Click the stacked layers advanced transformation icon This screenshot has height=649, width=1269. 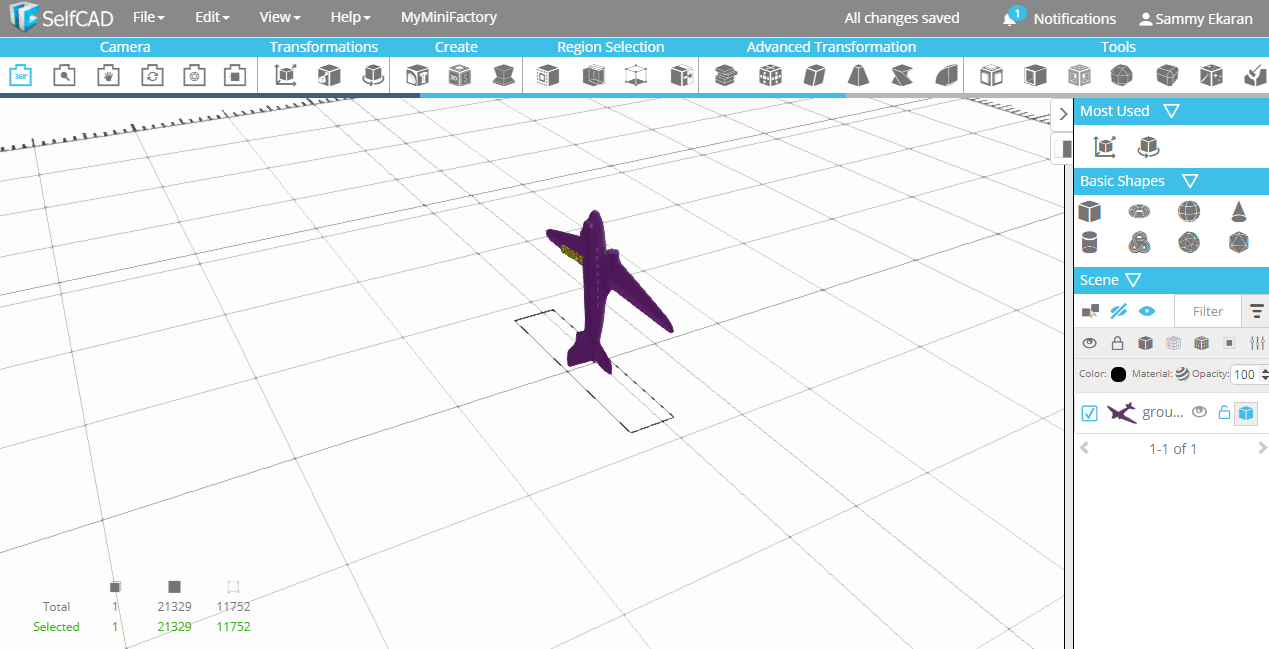pyautogui.click(x=726, y=75)
